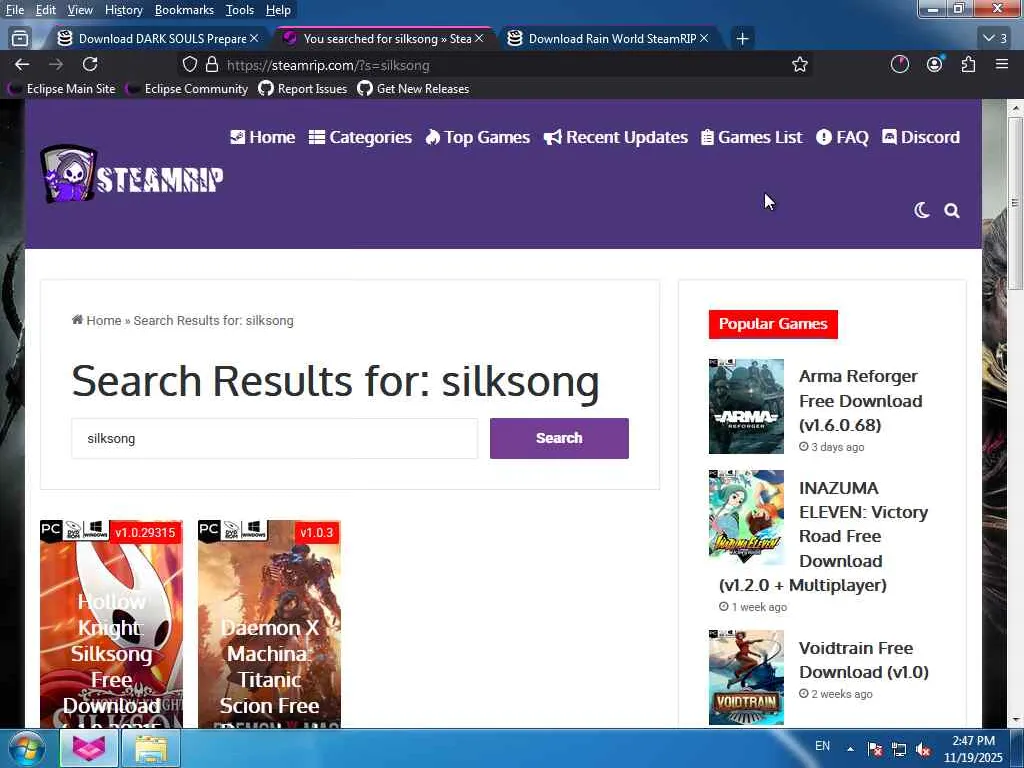1024x768 pixels.
Task: Open the Extensions puzzle icon
Action: click(x=968, y=64)
